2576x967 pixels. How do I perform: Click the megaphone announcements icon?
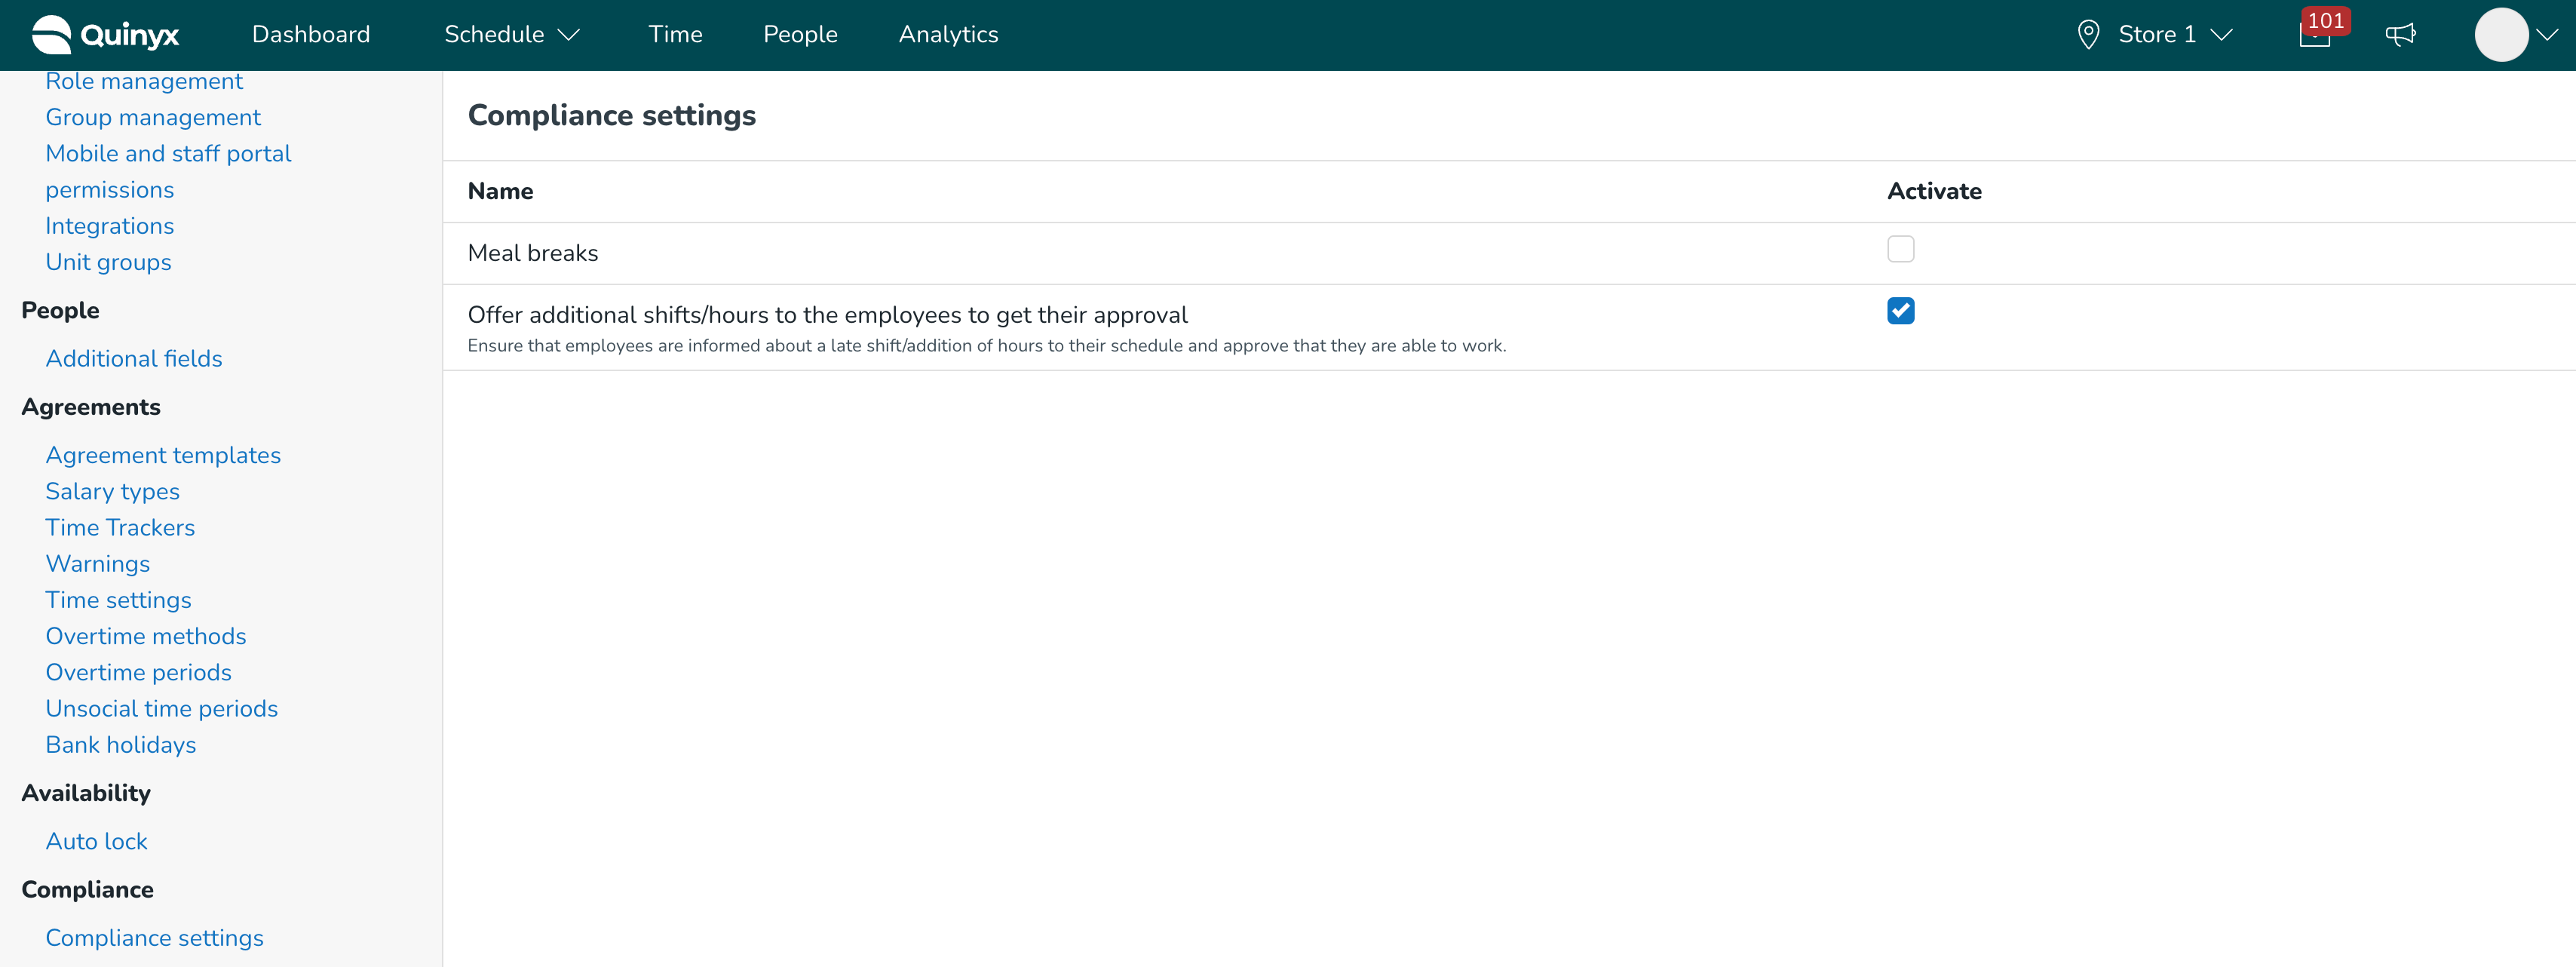pyautogui.click(x=2400, y=35)
